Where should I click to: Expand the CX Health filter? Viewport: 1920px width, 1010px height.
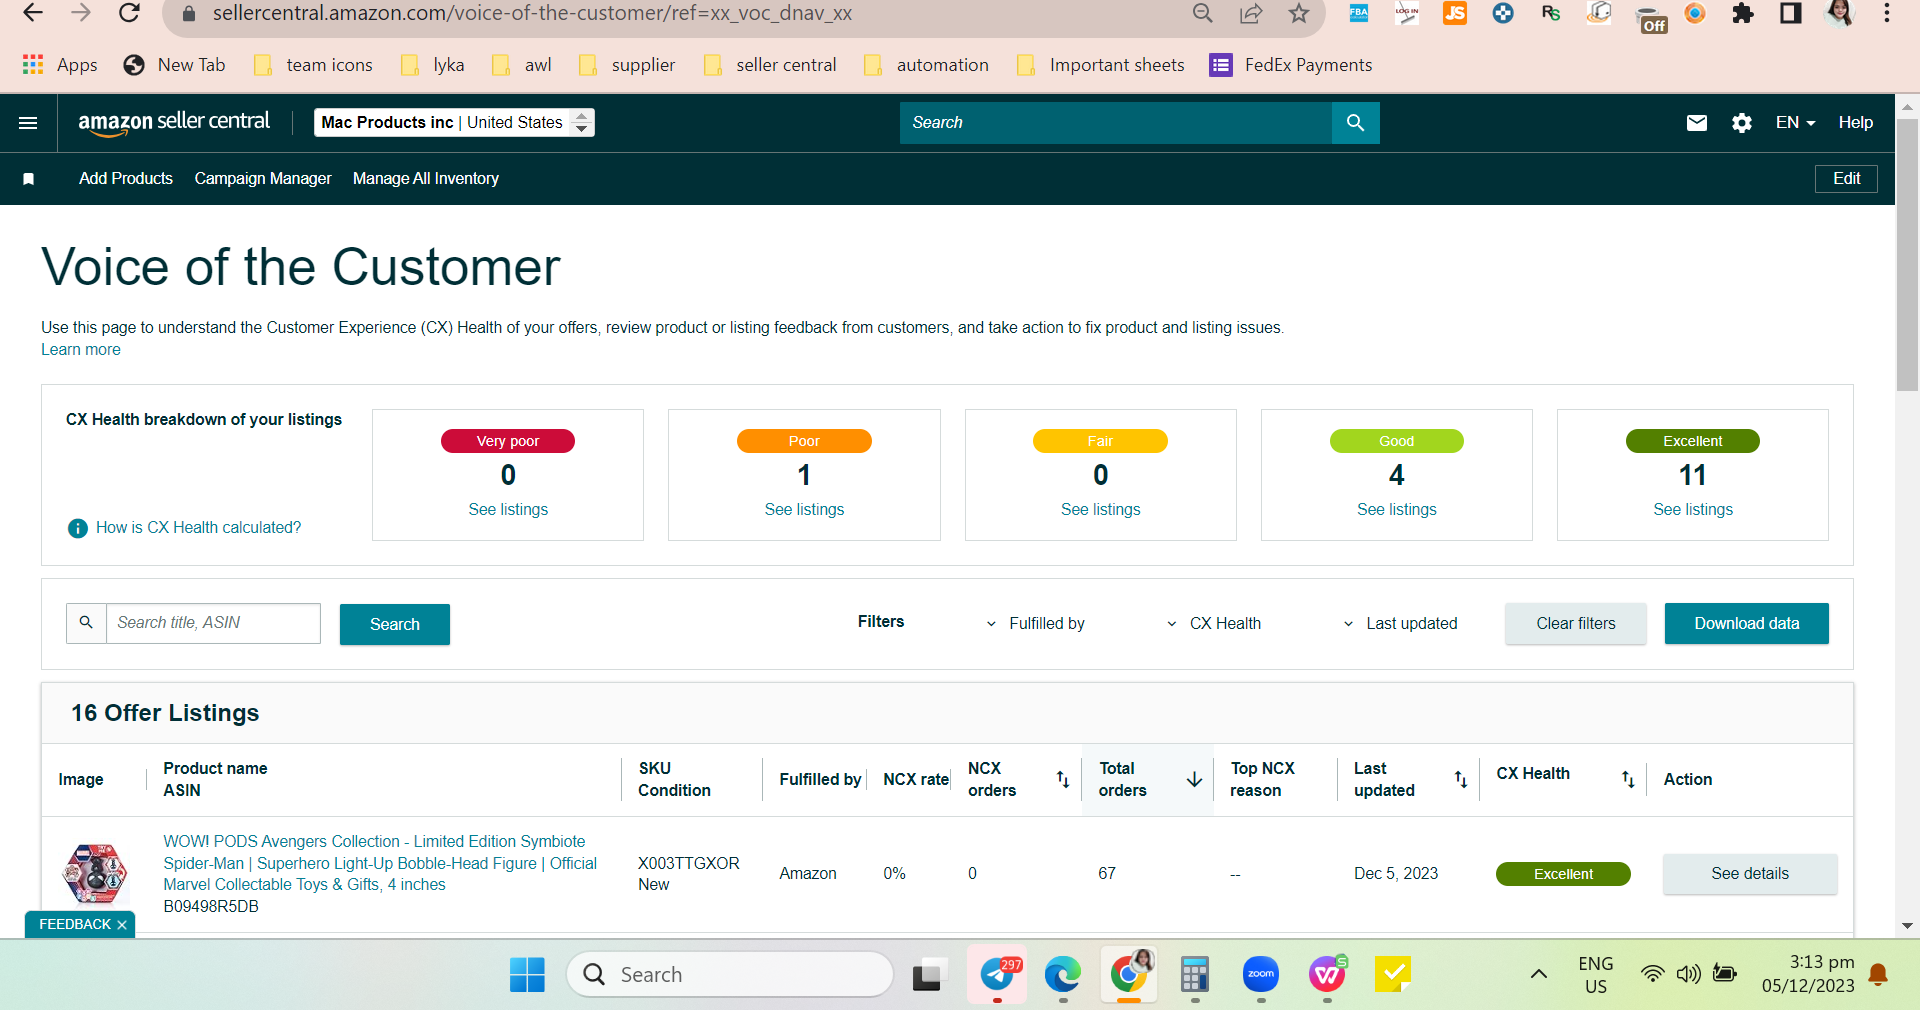(x=1214, y=624)
